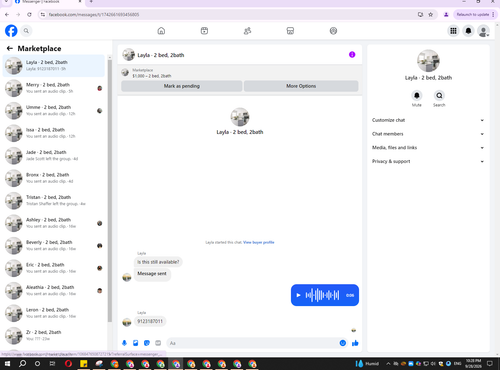Viewport: 500px width, 370px height.
Task: Open the Umme - 2 bed, 2bath chat
Action: point(54,110)
